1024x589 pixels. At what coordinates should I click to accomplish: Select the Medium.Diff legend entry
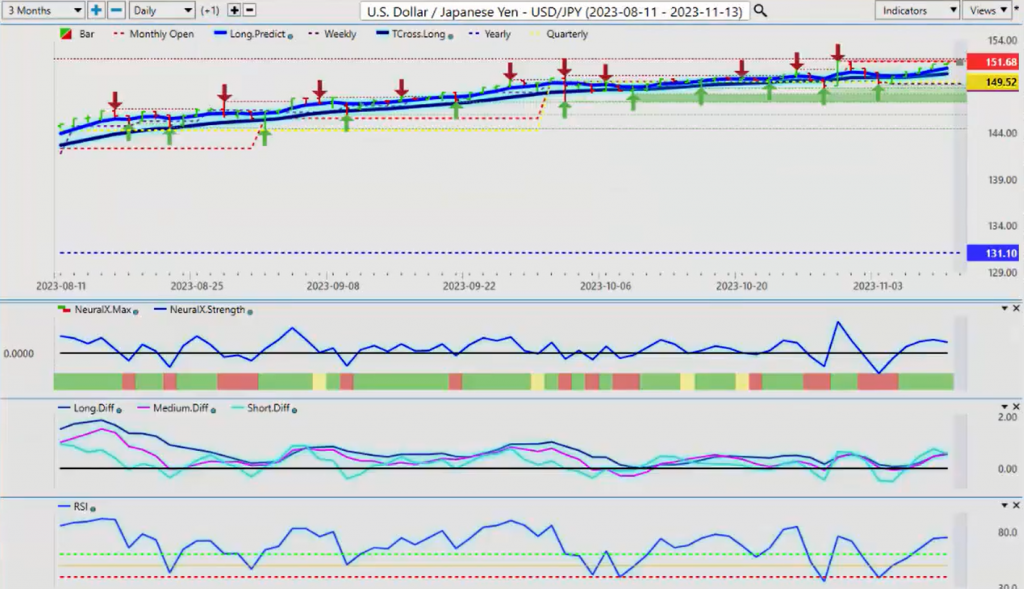pos(180,408)
